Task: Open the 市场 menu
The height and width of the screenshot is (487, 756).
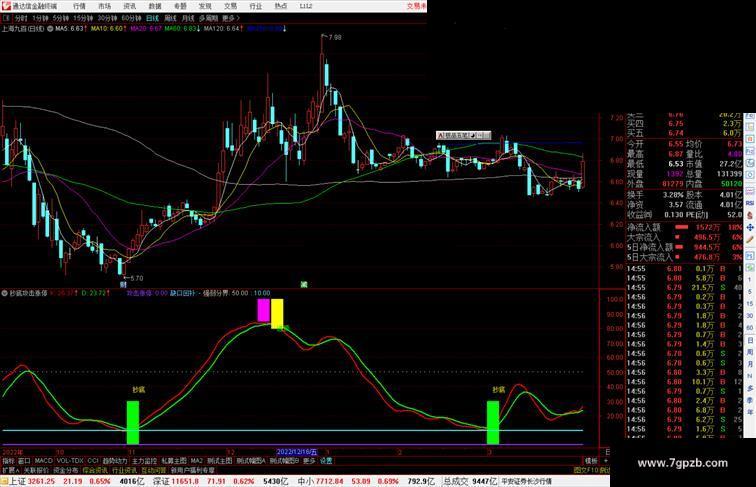Action: 104,6
